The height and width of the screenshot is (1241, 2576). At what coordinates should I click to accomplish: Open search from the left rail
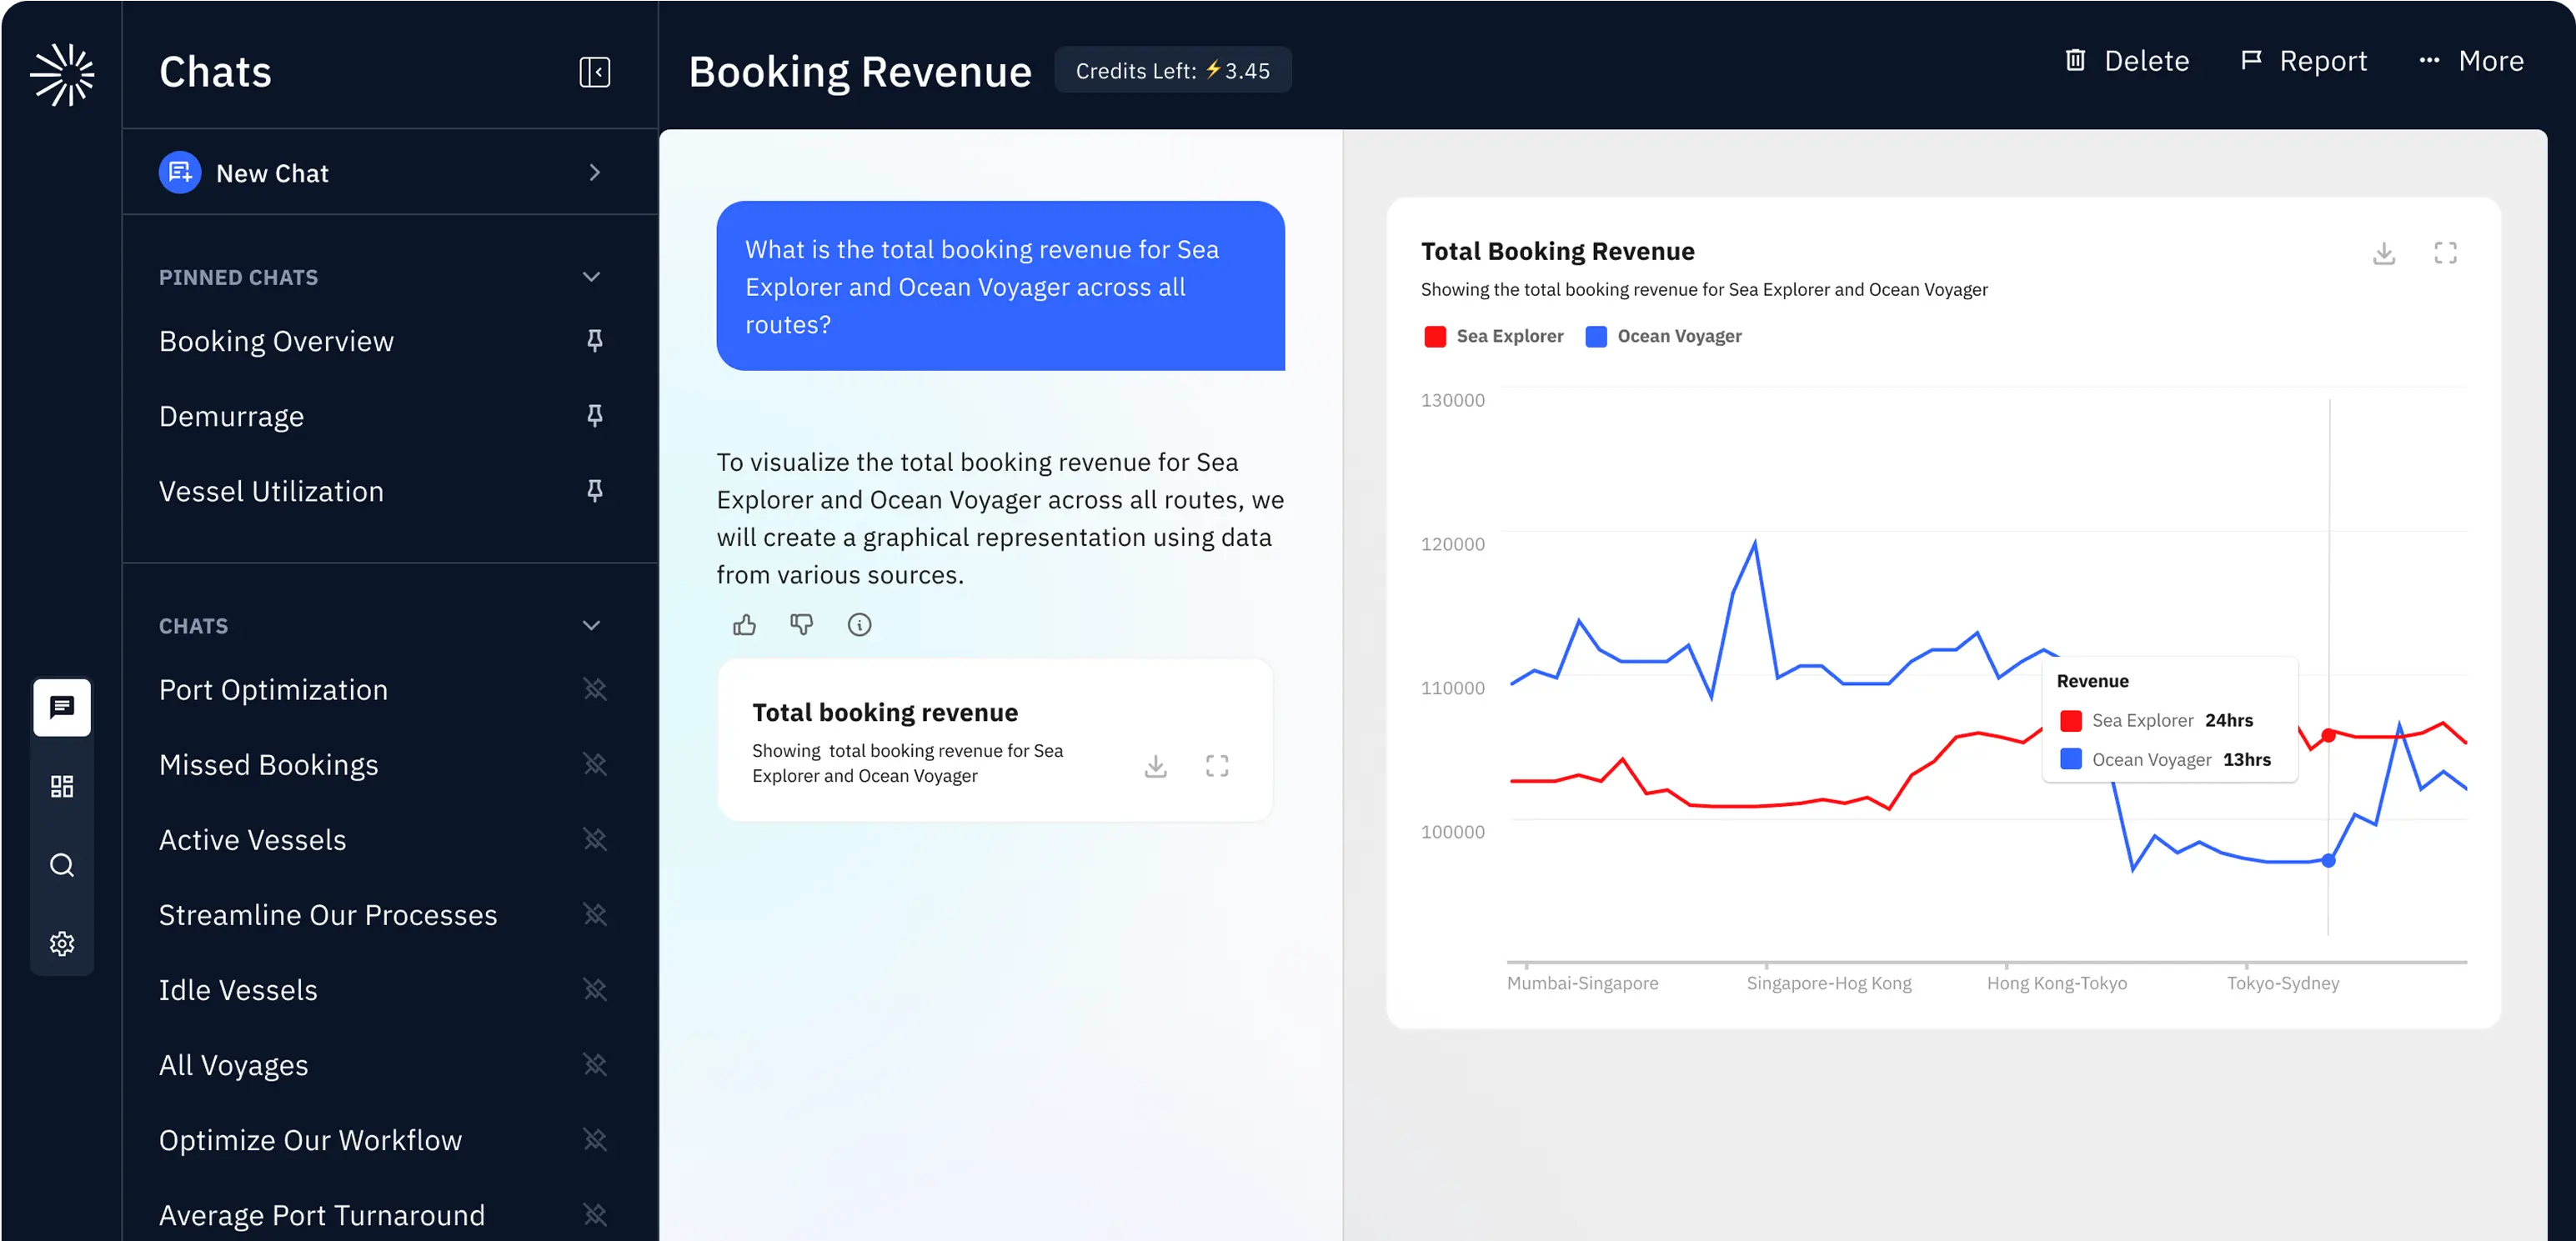click(62, 865)
